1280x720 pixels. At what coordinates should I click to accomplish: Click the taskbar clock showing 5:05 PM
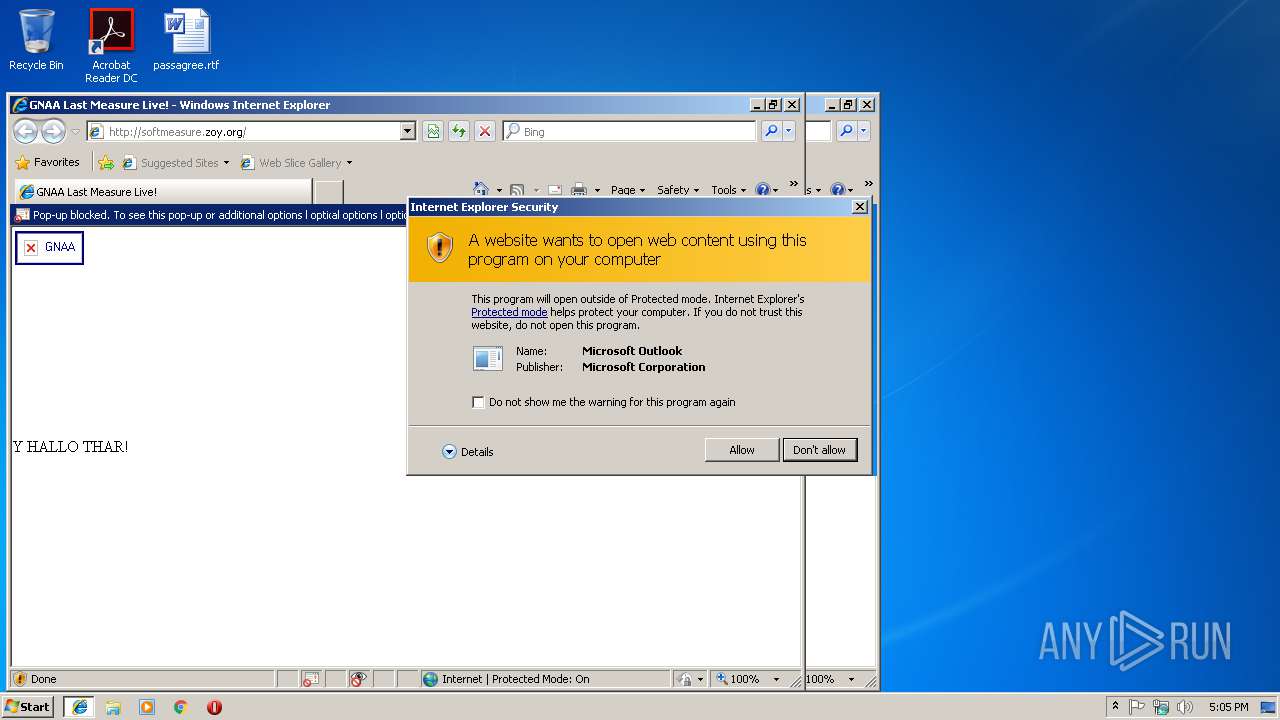pyautogui.click(x=1228, y=707)
